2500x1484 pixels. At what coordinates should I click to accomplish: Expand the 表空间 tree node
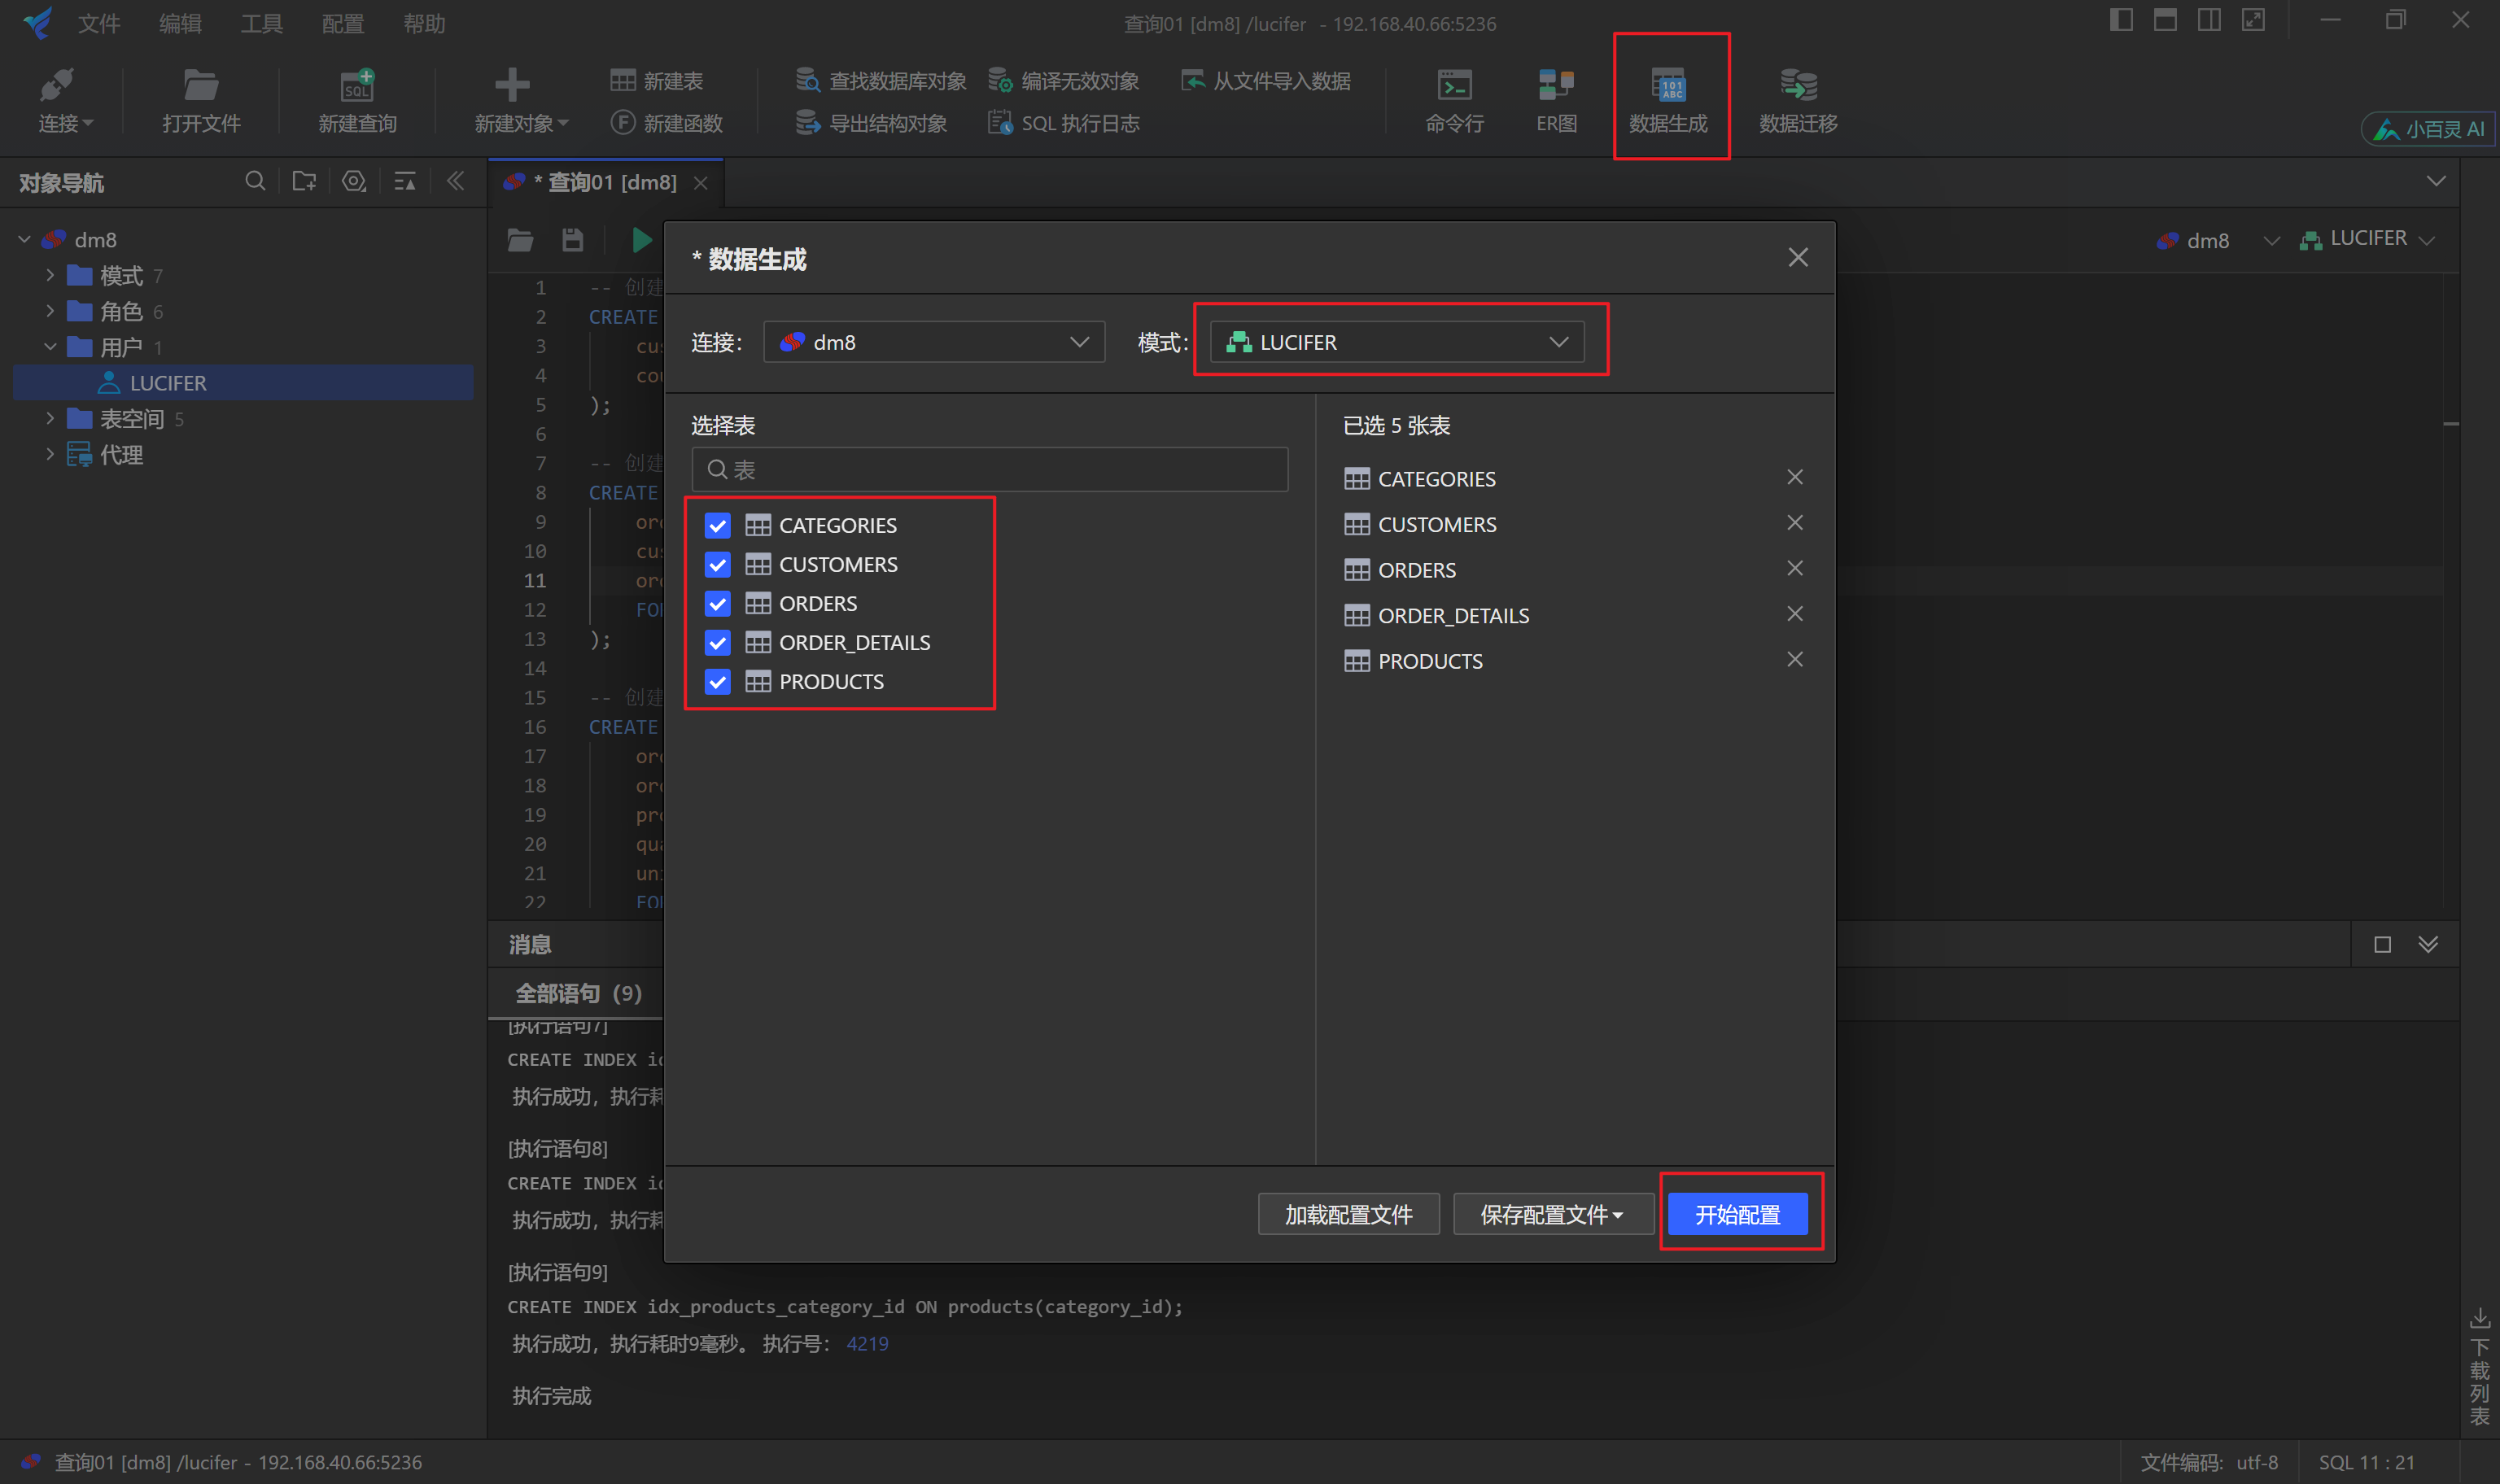(x=50, y=418)
